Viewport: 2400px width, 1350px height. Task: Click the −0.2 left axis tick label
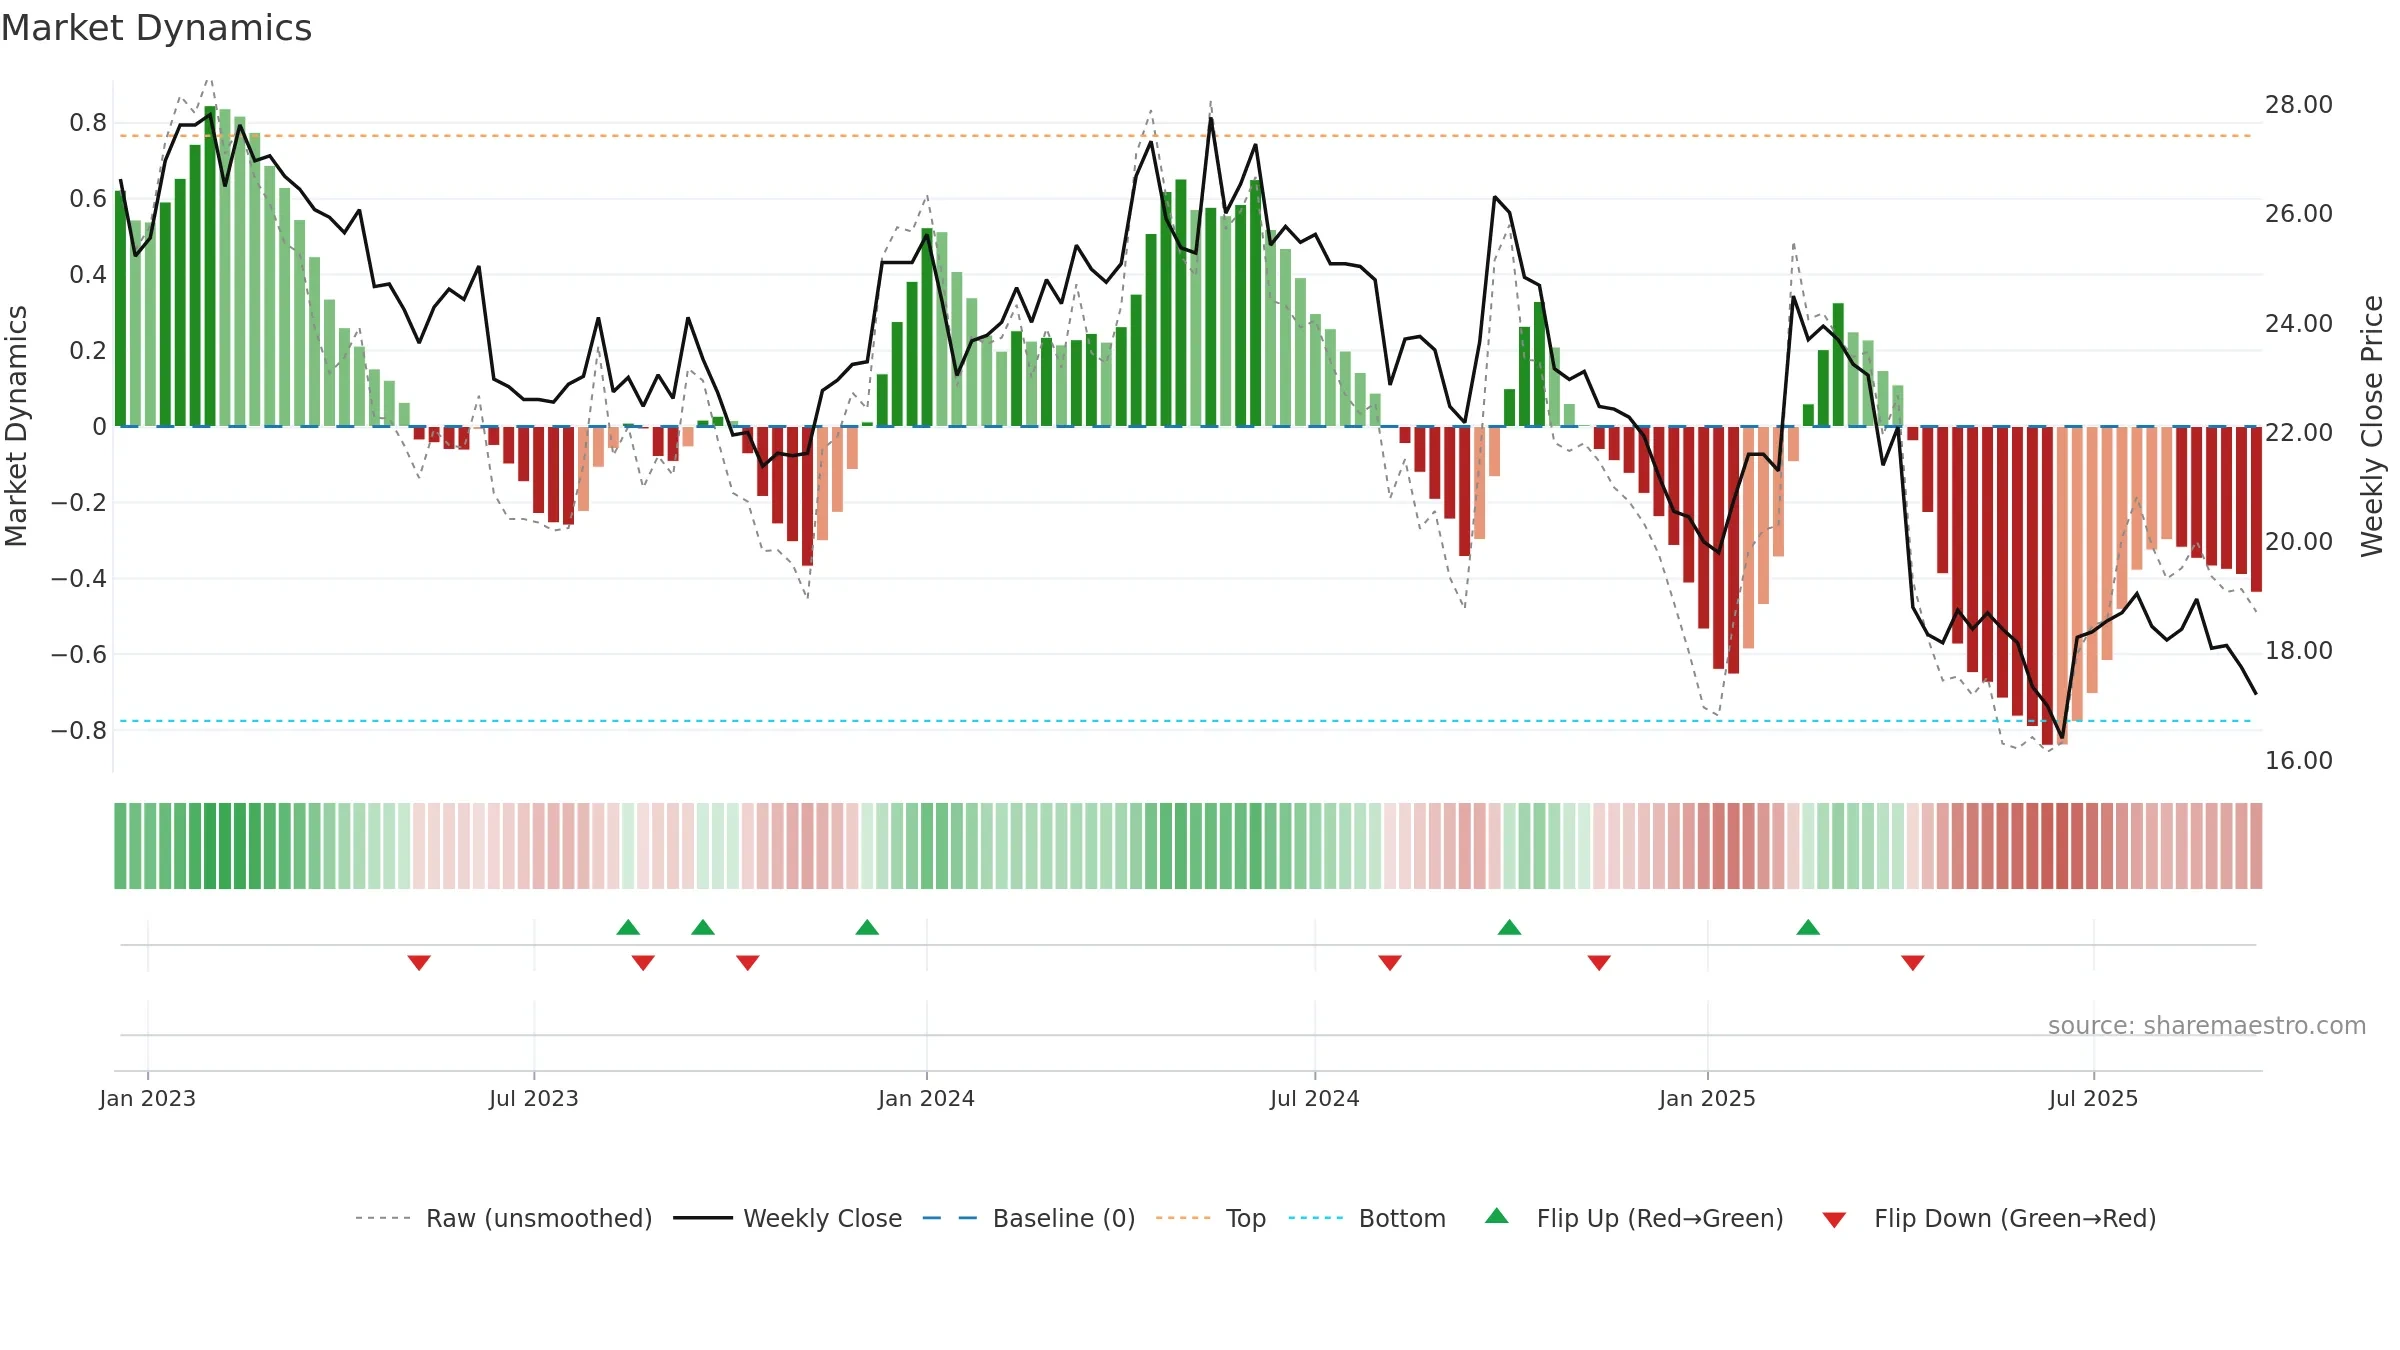(x=79, y=502)
